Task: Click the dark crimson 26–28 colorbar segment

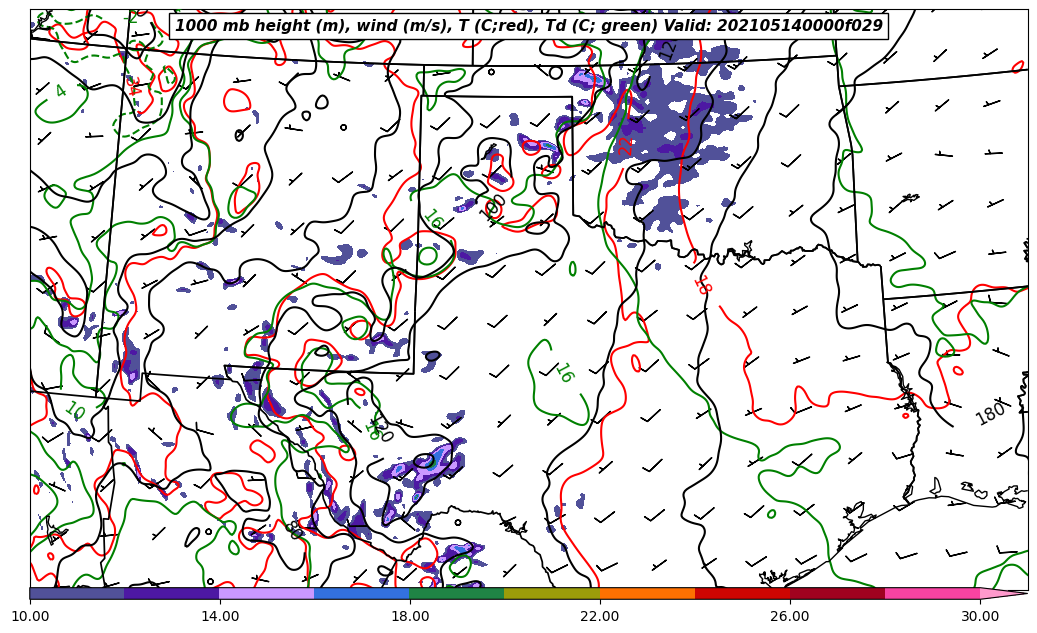Action: tap(837, 593)
